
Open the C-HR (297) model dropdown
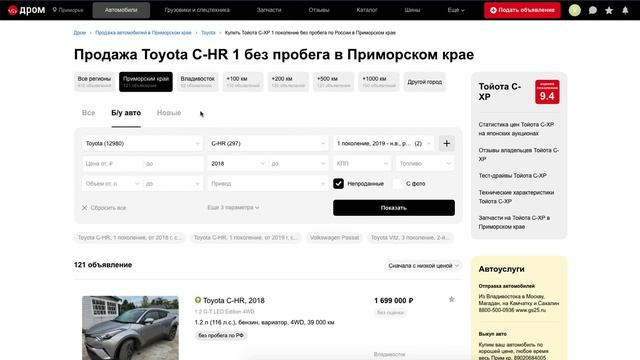(x=268, y=144)
